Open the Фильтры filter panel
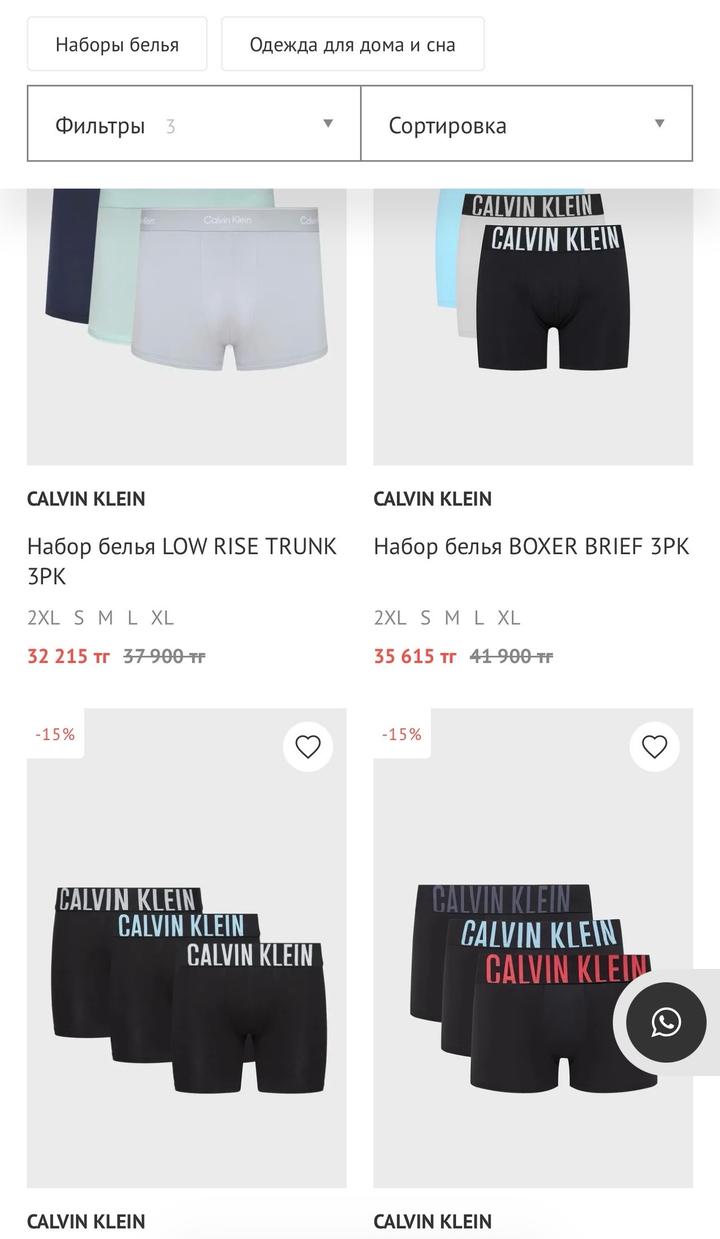The height and width of the screenshot is (1239, 720). (x=194, y=124)
